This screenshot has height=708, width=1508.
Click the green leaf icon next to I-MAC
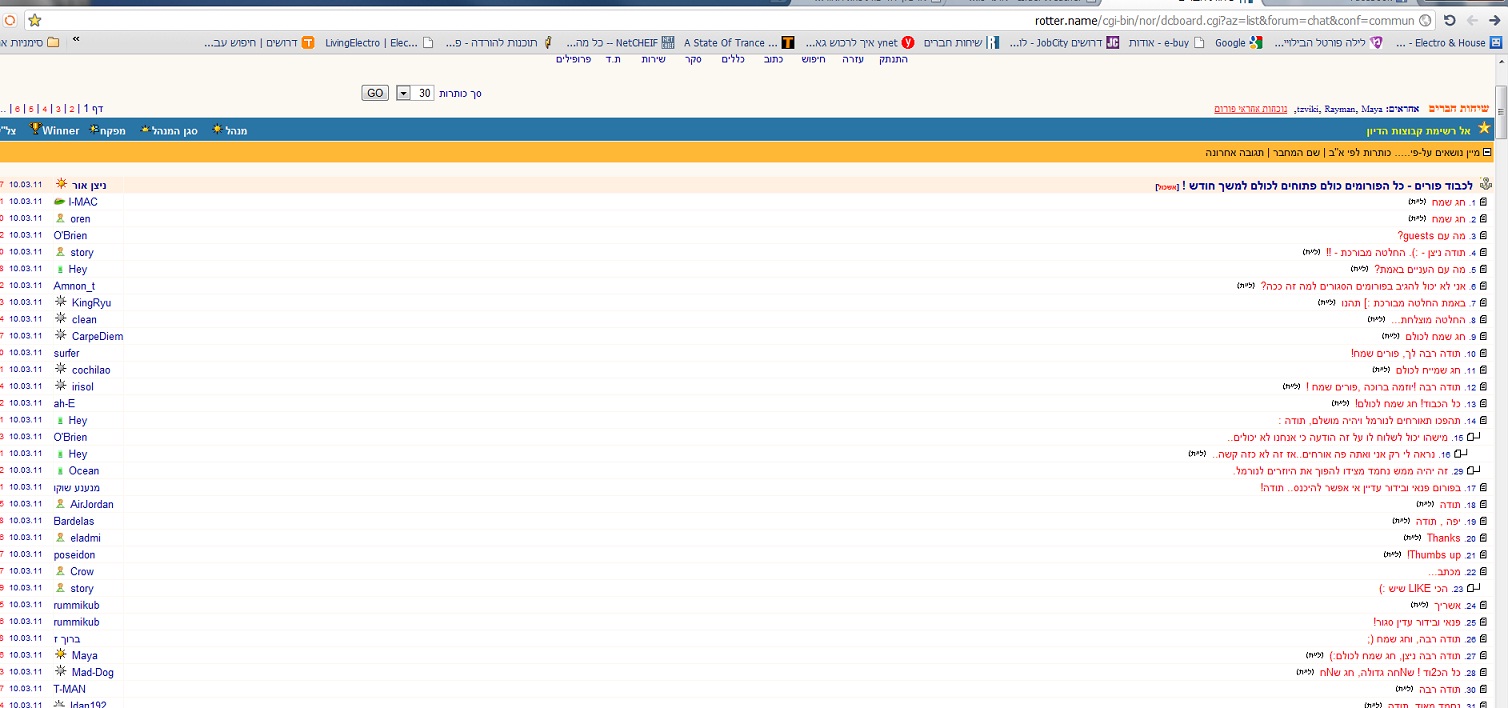tap(60, 202)
